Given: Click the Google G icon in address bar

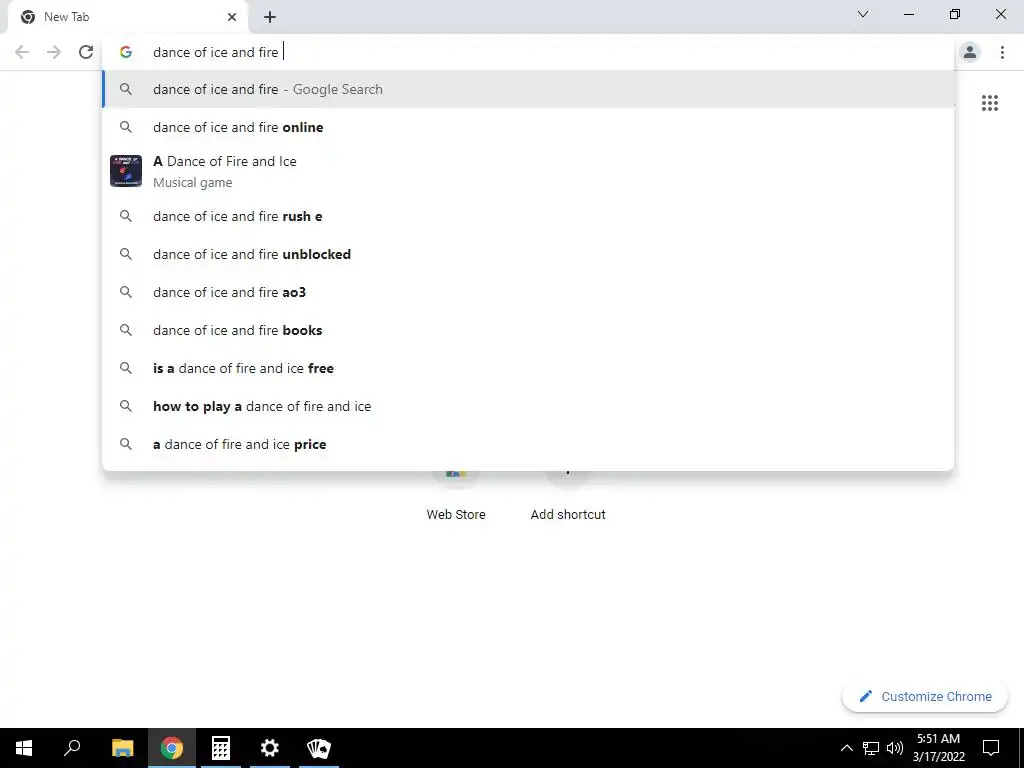Looking at the screenshot, I should tap(126, 52).
